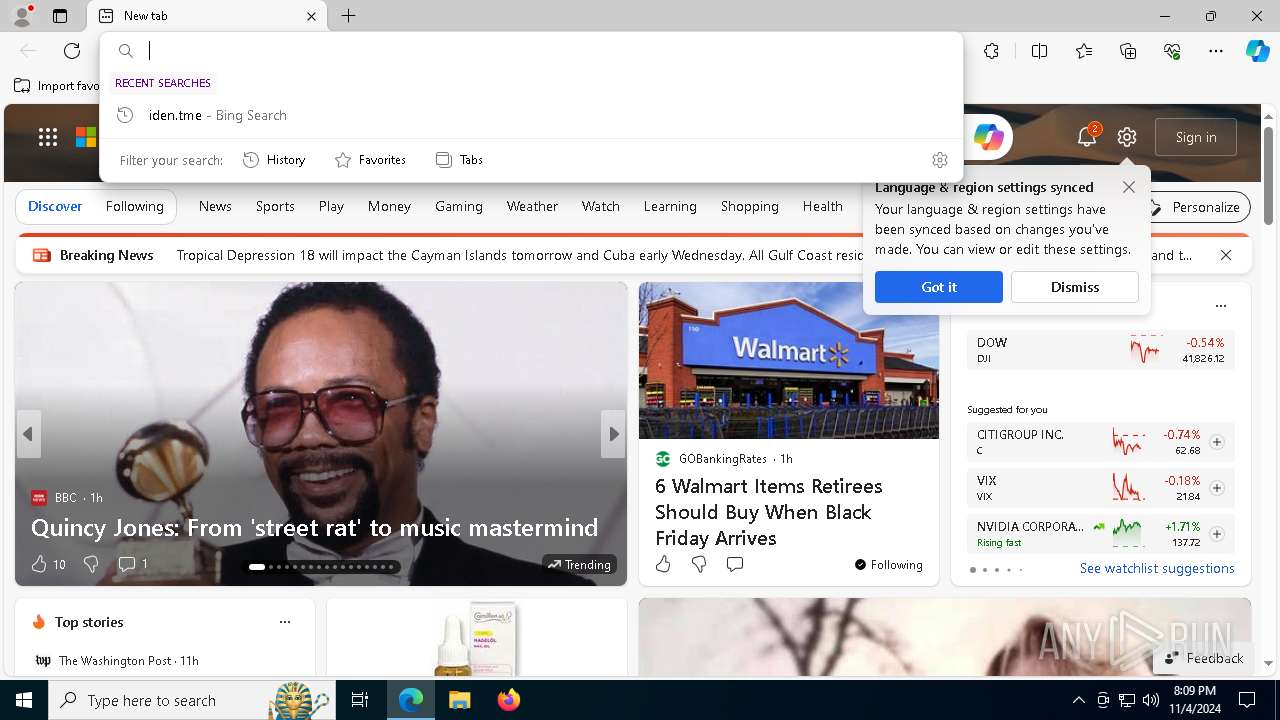Open page settings gear icon
Viewport: 1280px width, 720px height.
click(1127, 137)
